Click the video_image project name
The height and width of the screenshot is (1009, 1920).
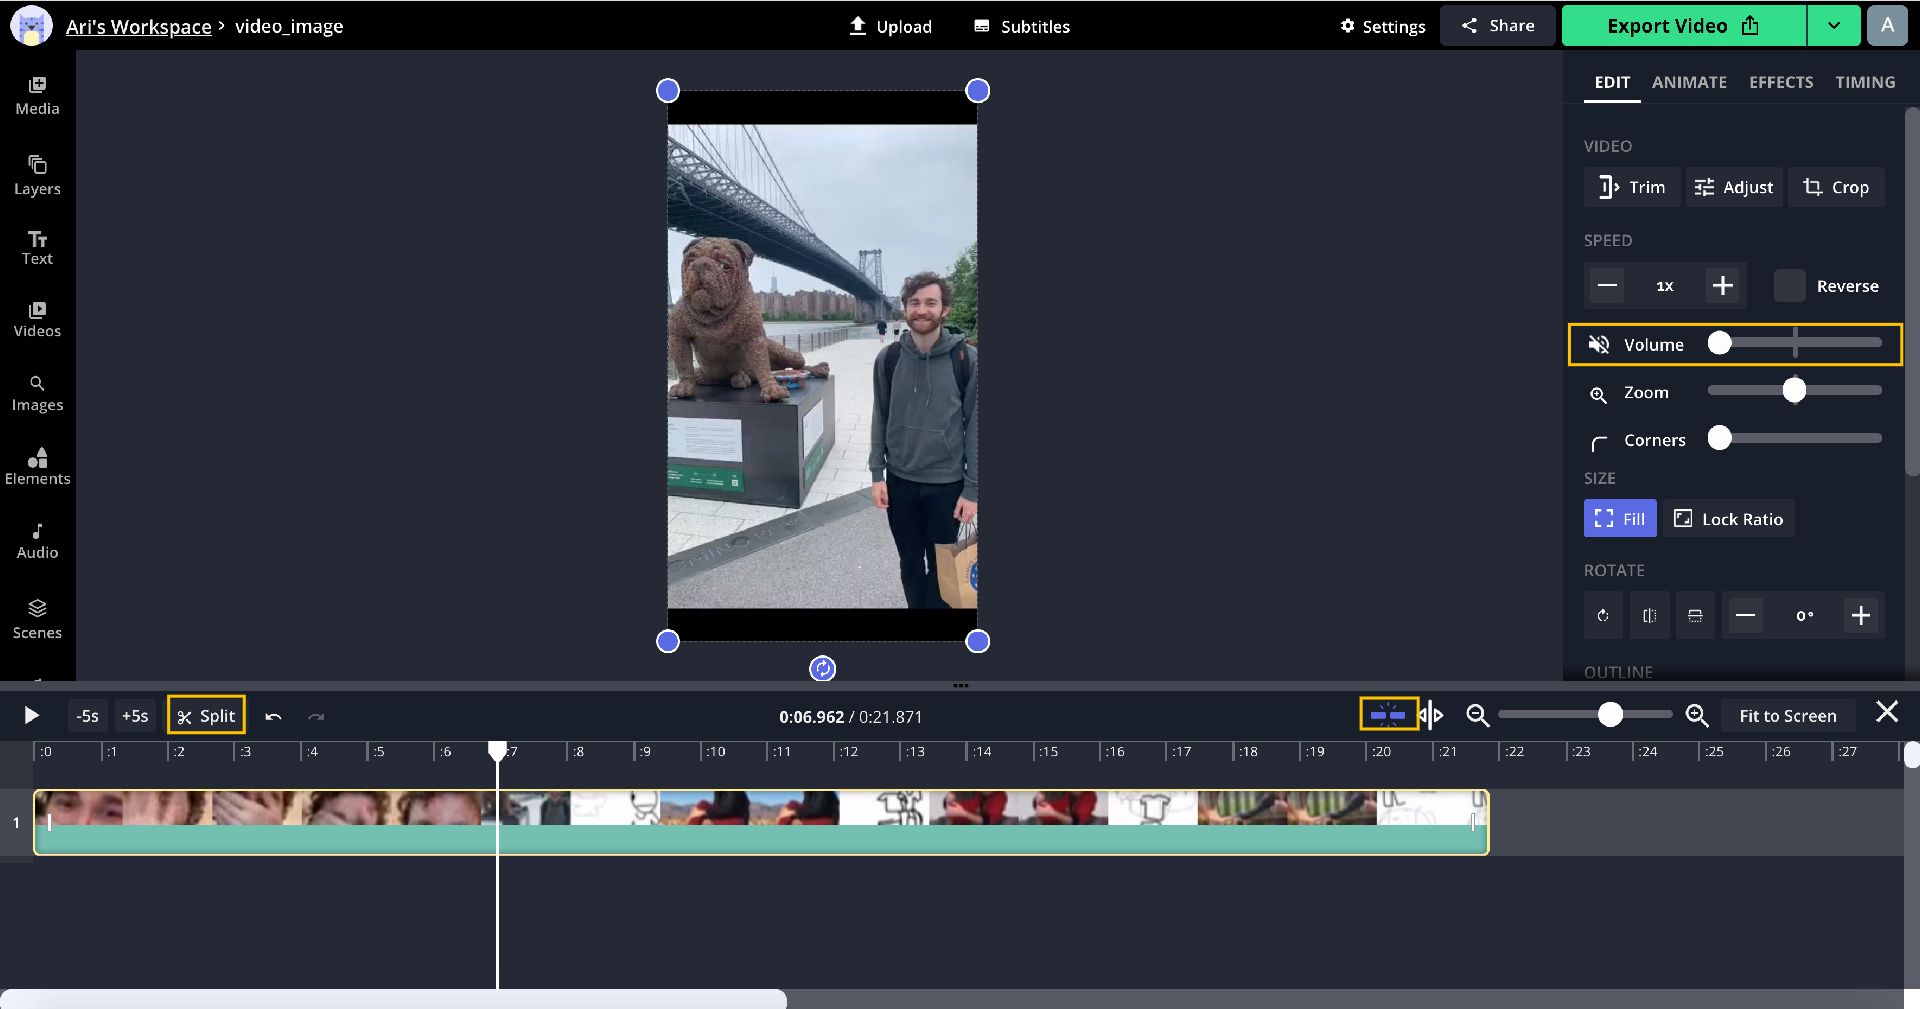coord(289,27)
